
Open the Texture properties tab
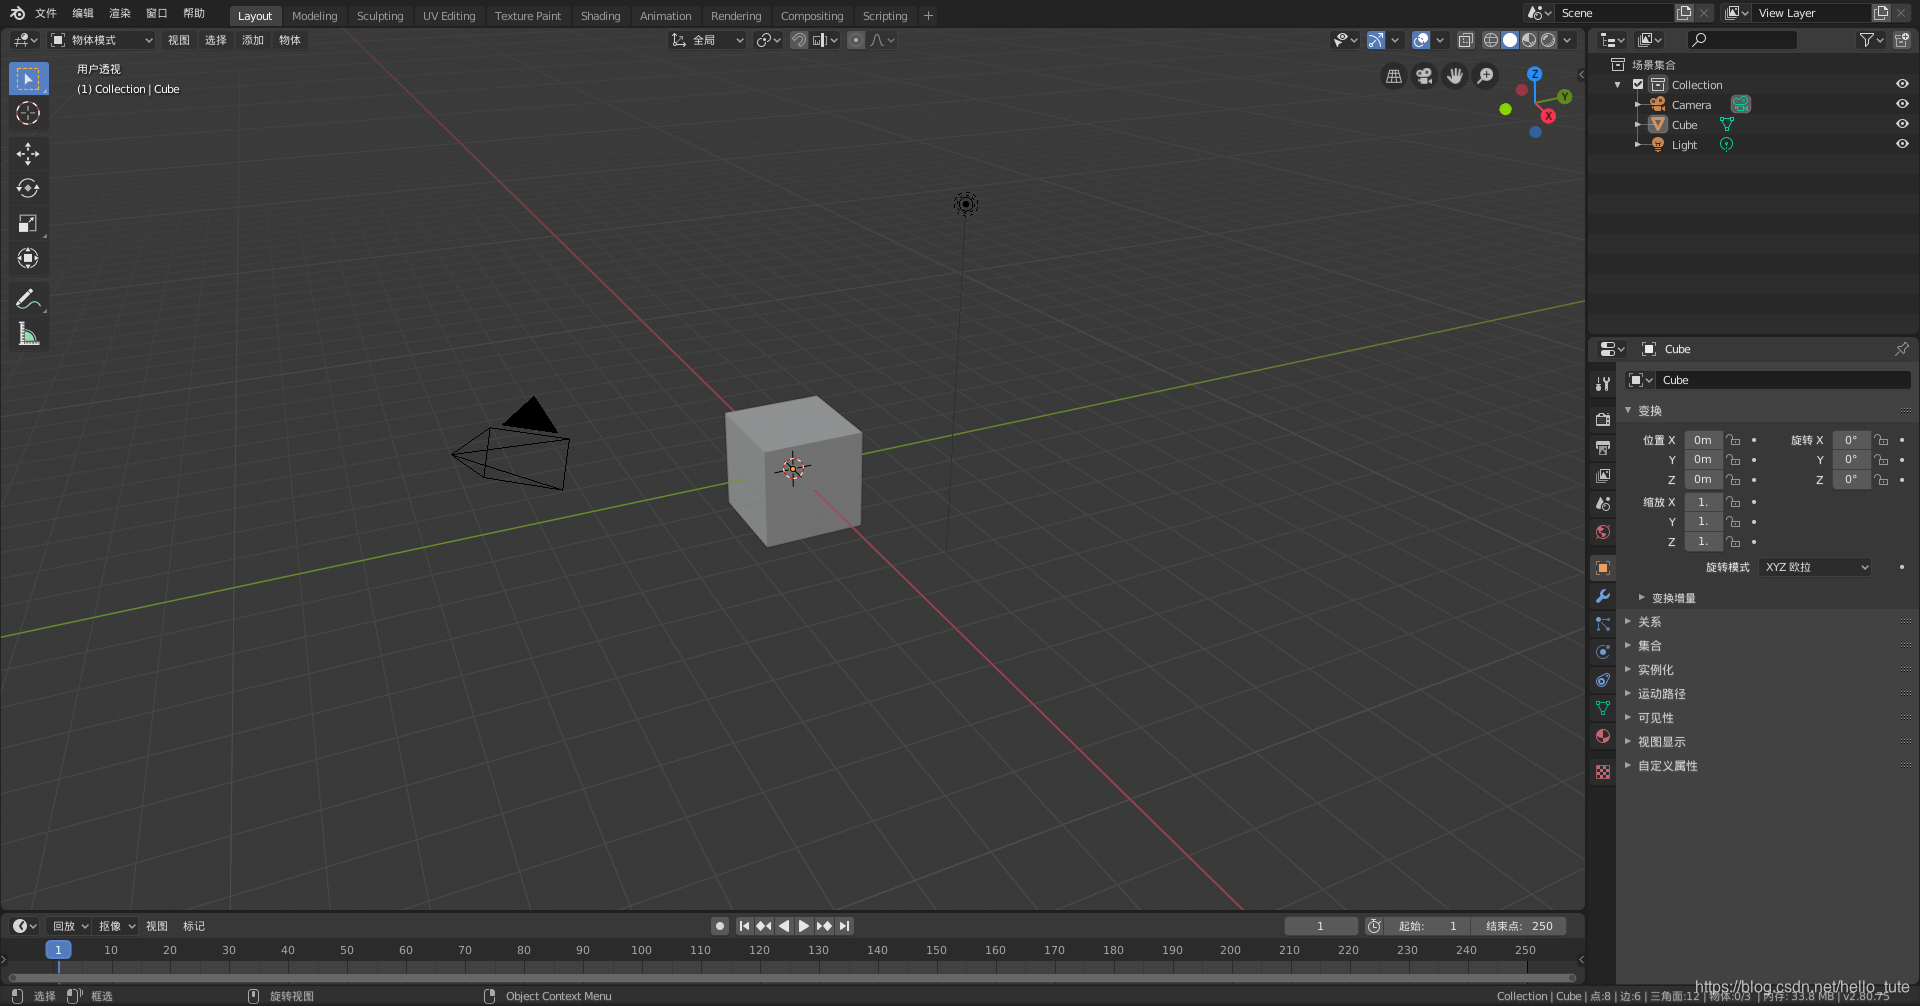click(1603, 772)
